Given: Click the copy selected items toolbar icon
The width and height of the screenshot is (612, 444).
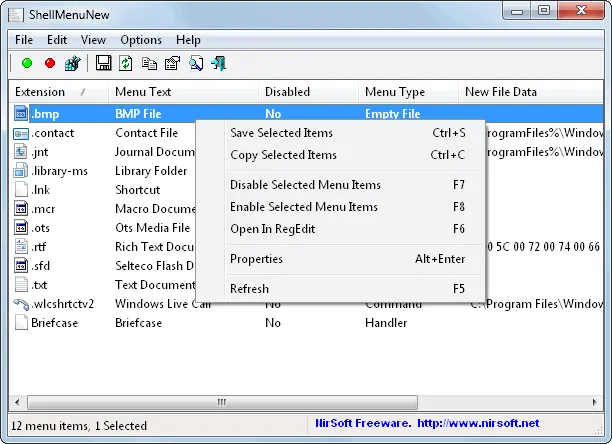Looking at the screenshot, I should 149,64.
